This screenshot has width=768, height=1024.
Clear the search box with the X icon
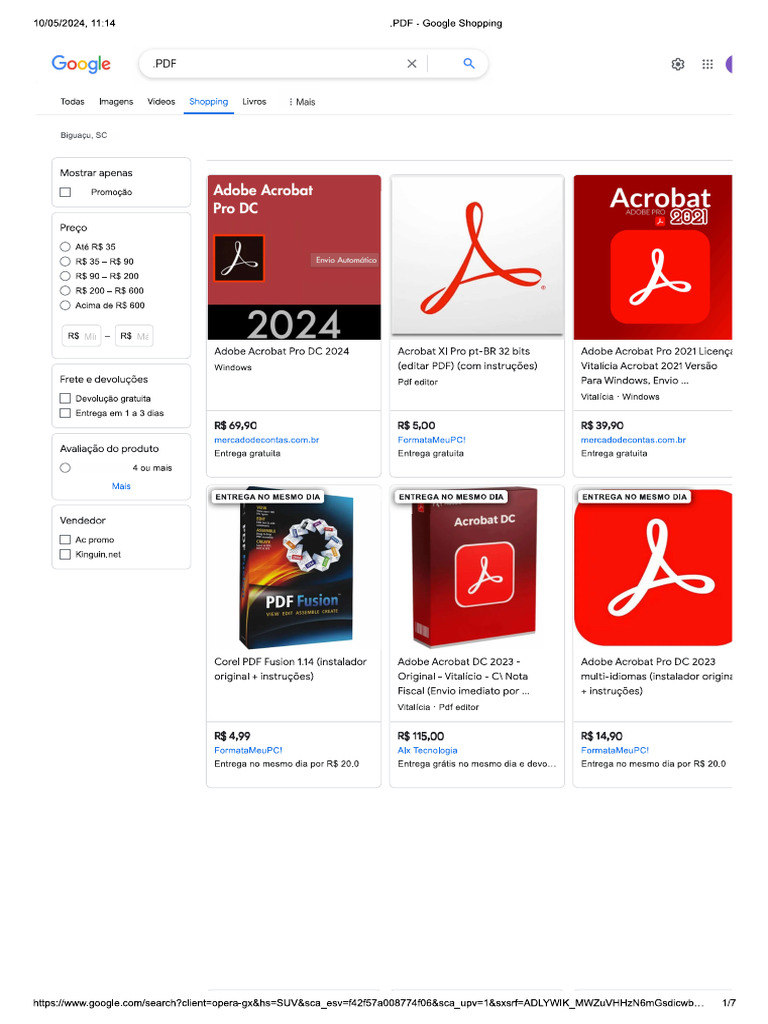point(411,63)
